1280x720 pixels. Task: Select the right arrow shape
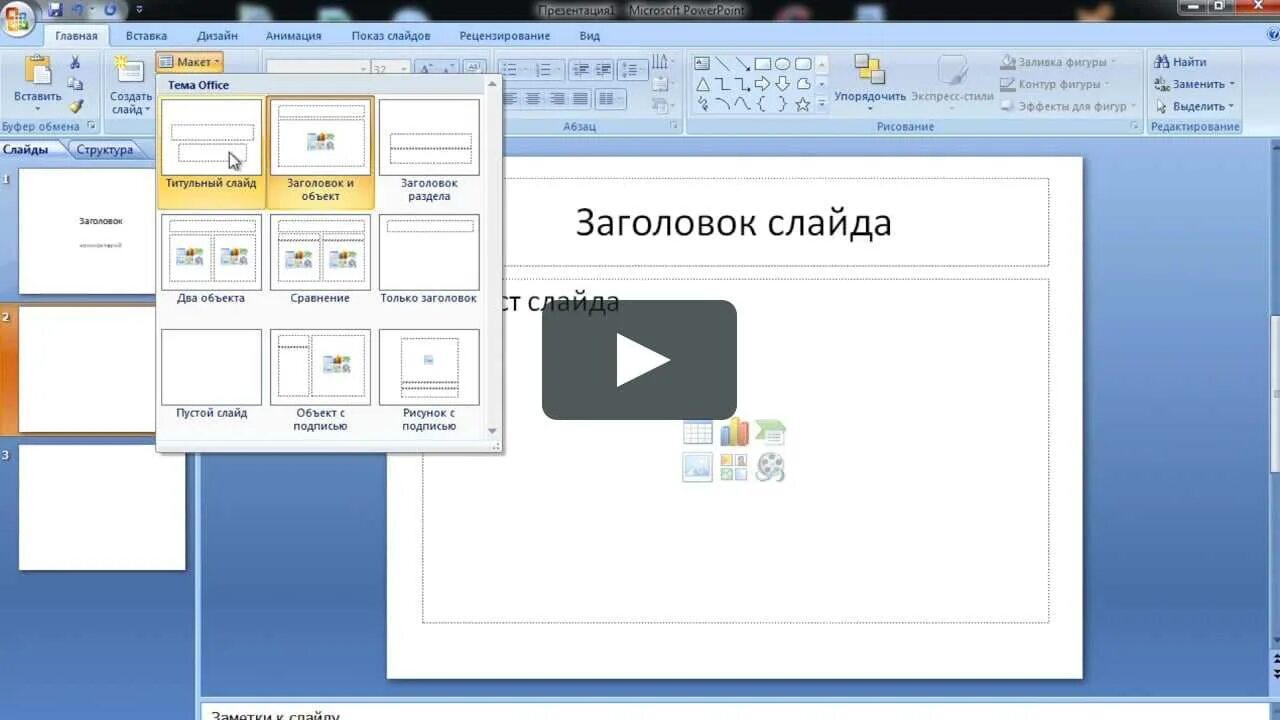point(762,84)
